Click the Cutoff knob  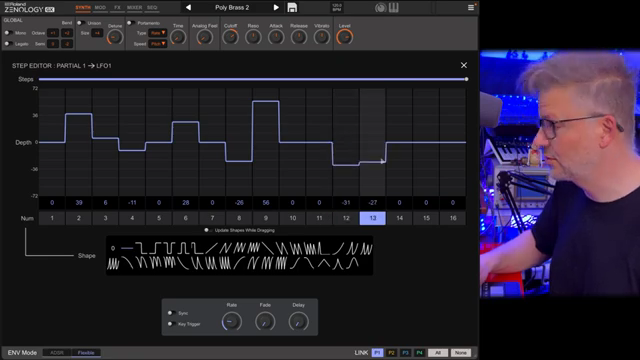tap(230, 37)
